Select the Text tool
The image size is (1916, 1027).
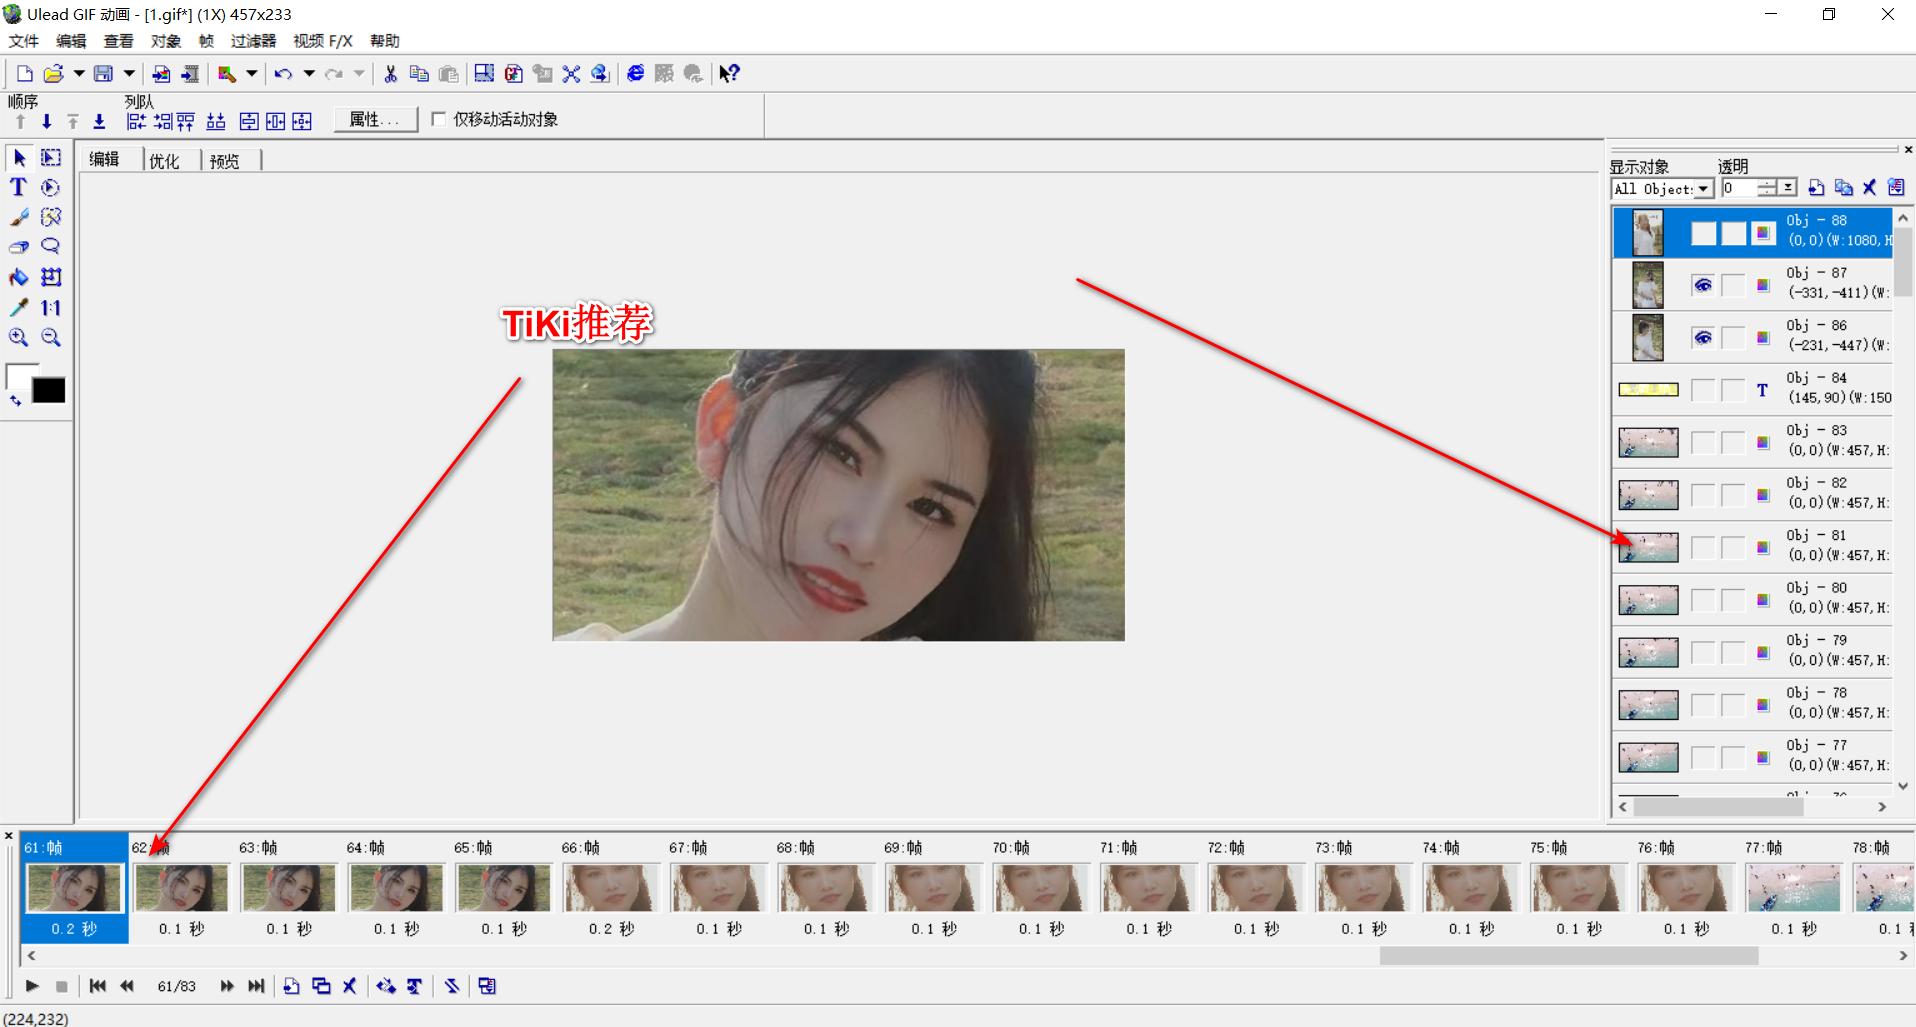(x=18, y=188)
